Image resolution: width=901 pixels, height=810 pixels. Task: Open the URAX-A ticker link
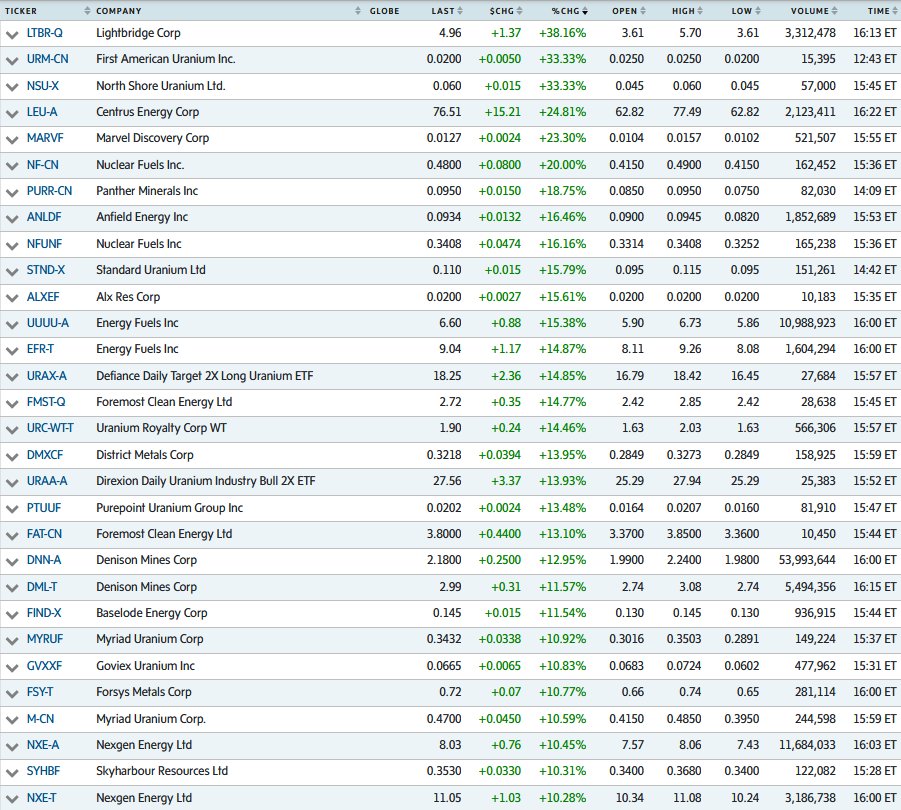(47, 376)
